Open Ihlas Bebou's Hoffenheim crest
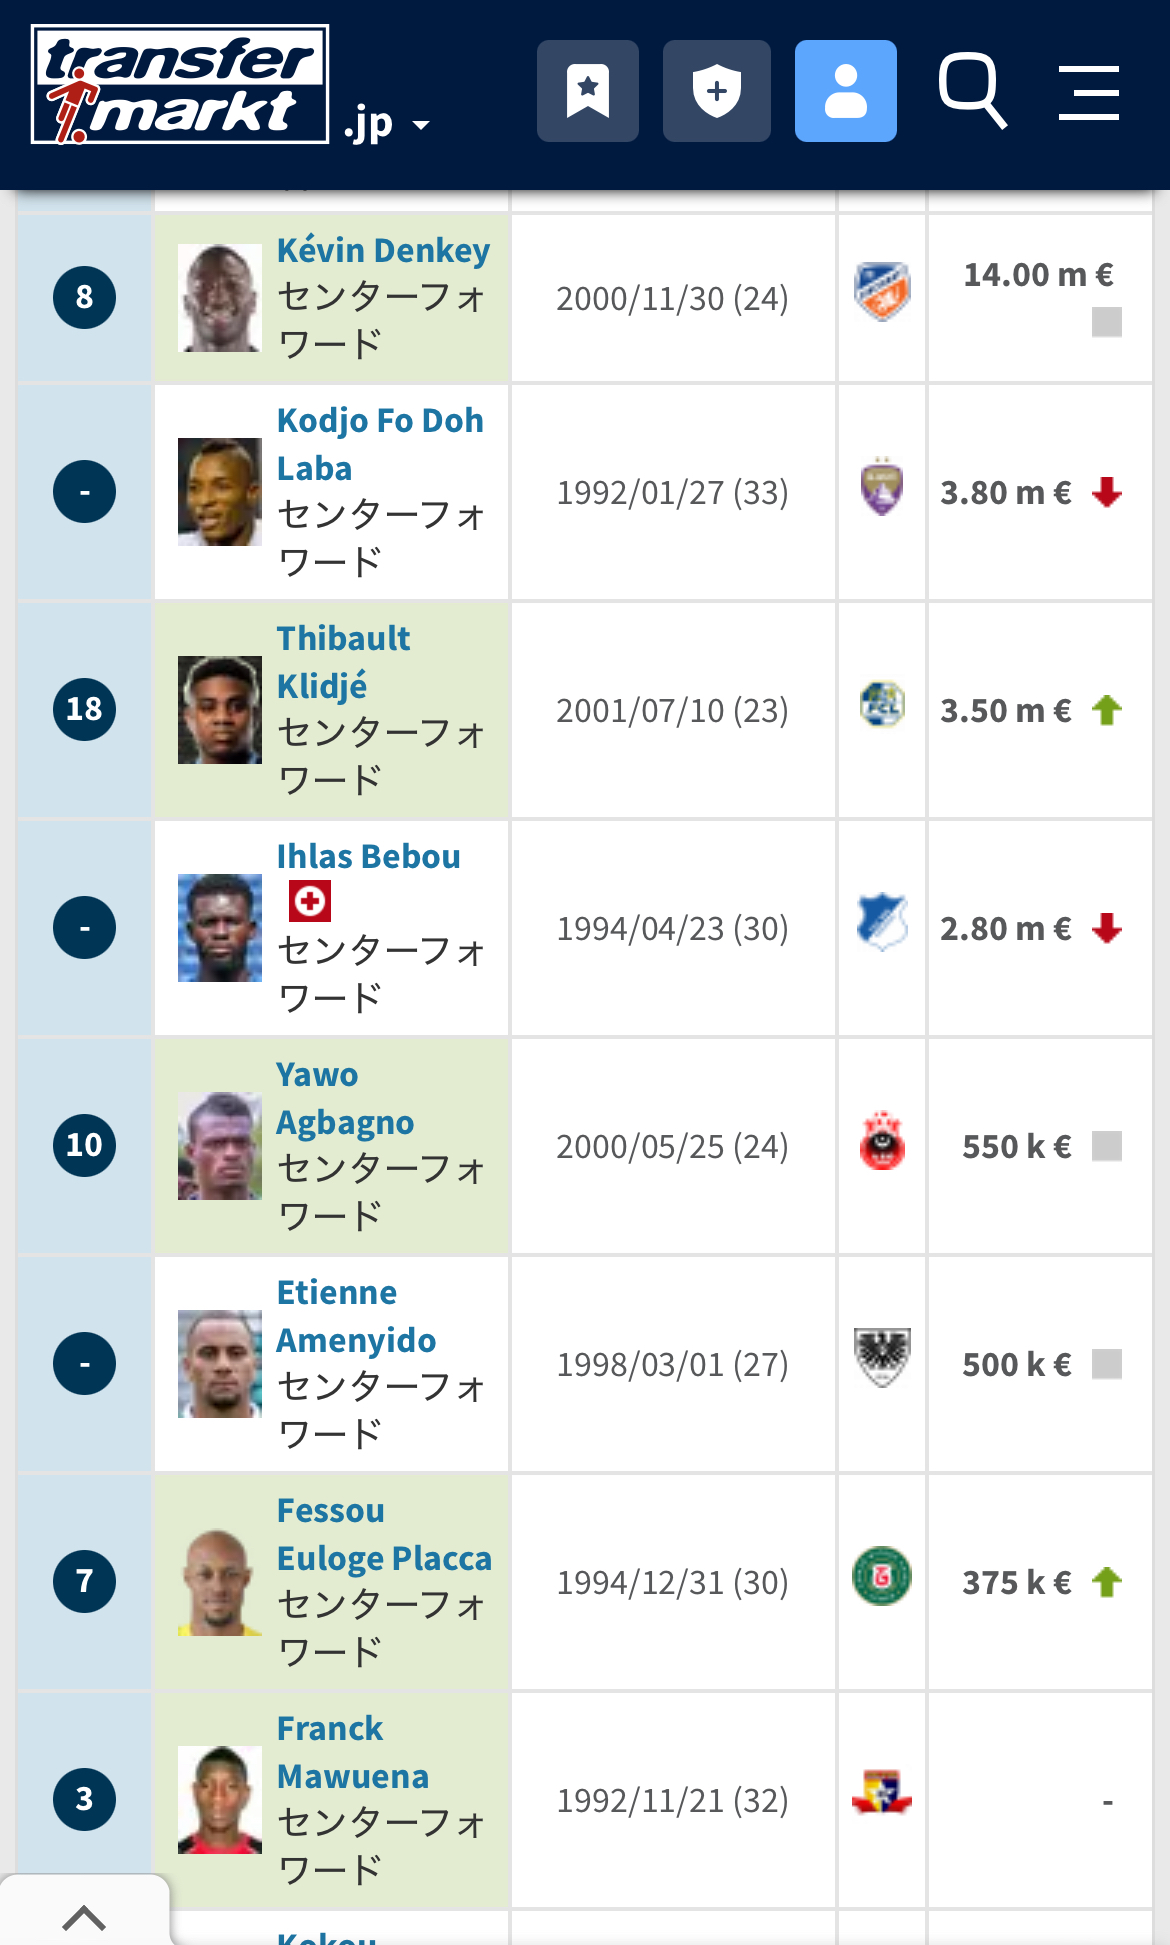Image resolution: width=1170 pixels, height=1945 pixels. point(882,922)
